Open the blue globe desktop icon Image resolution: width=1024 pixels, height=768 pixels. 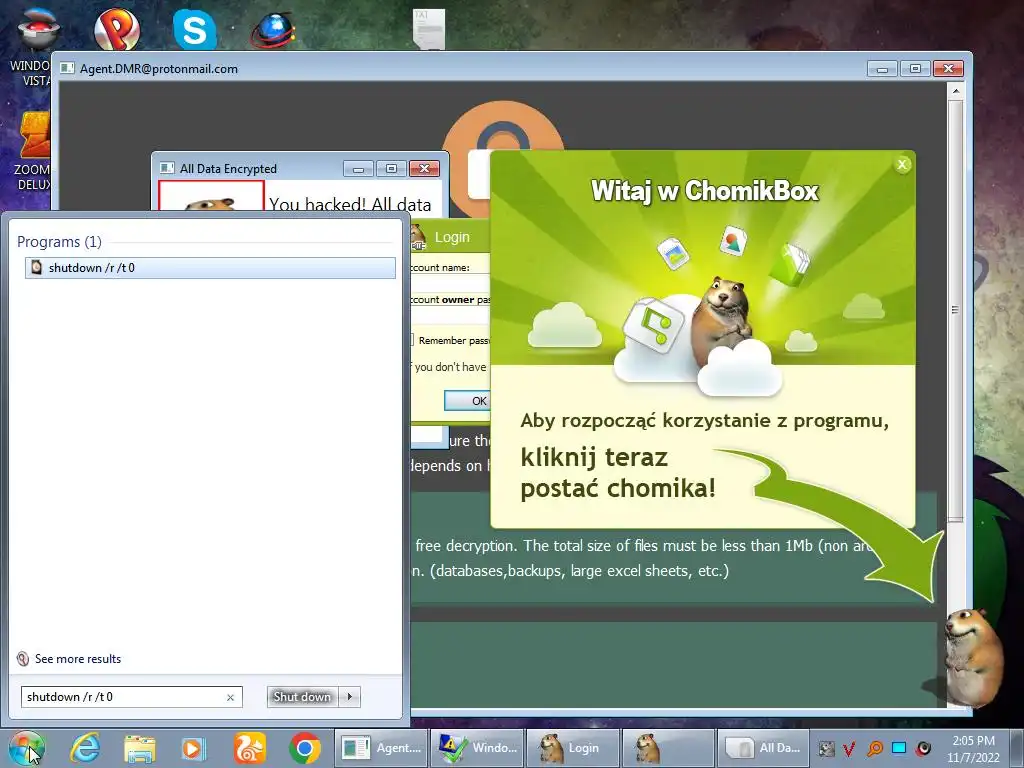(274, 31)
